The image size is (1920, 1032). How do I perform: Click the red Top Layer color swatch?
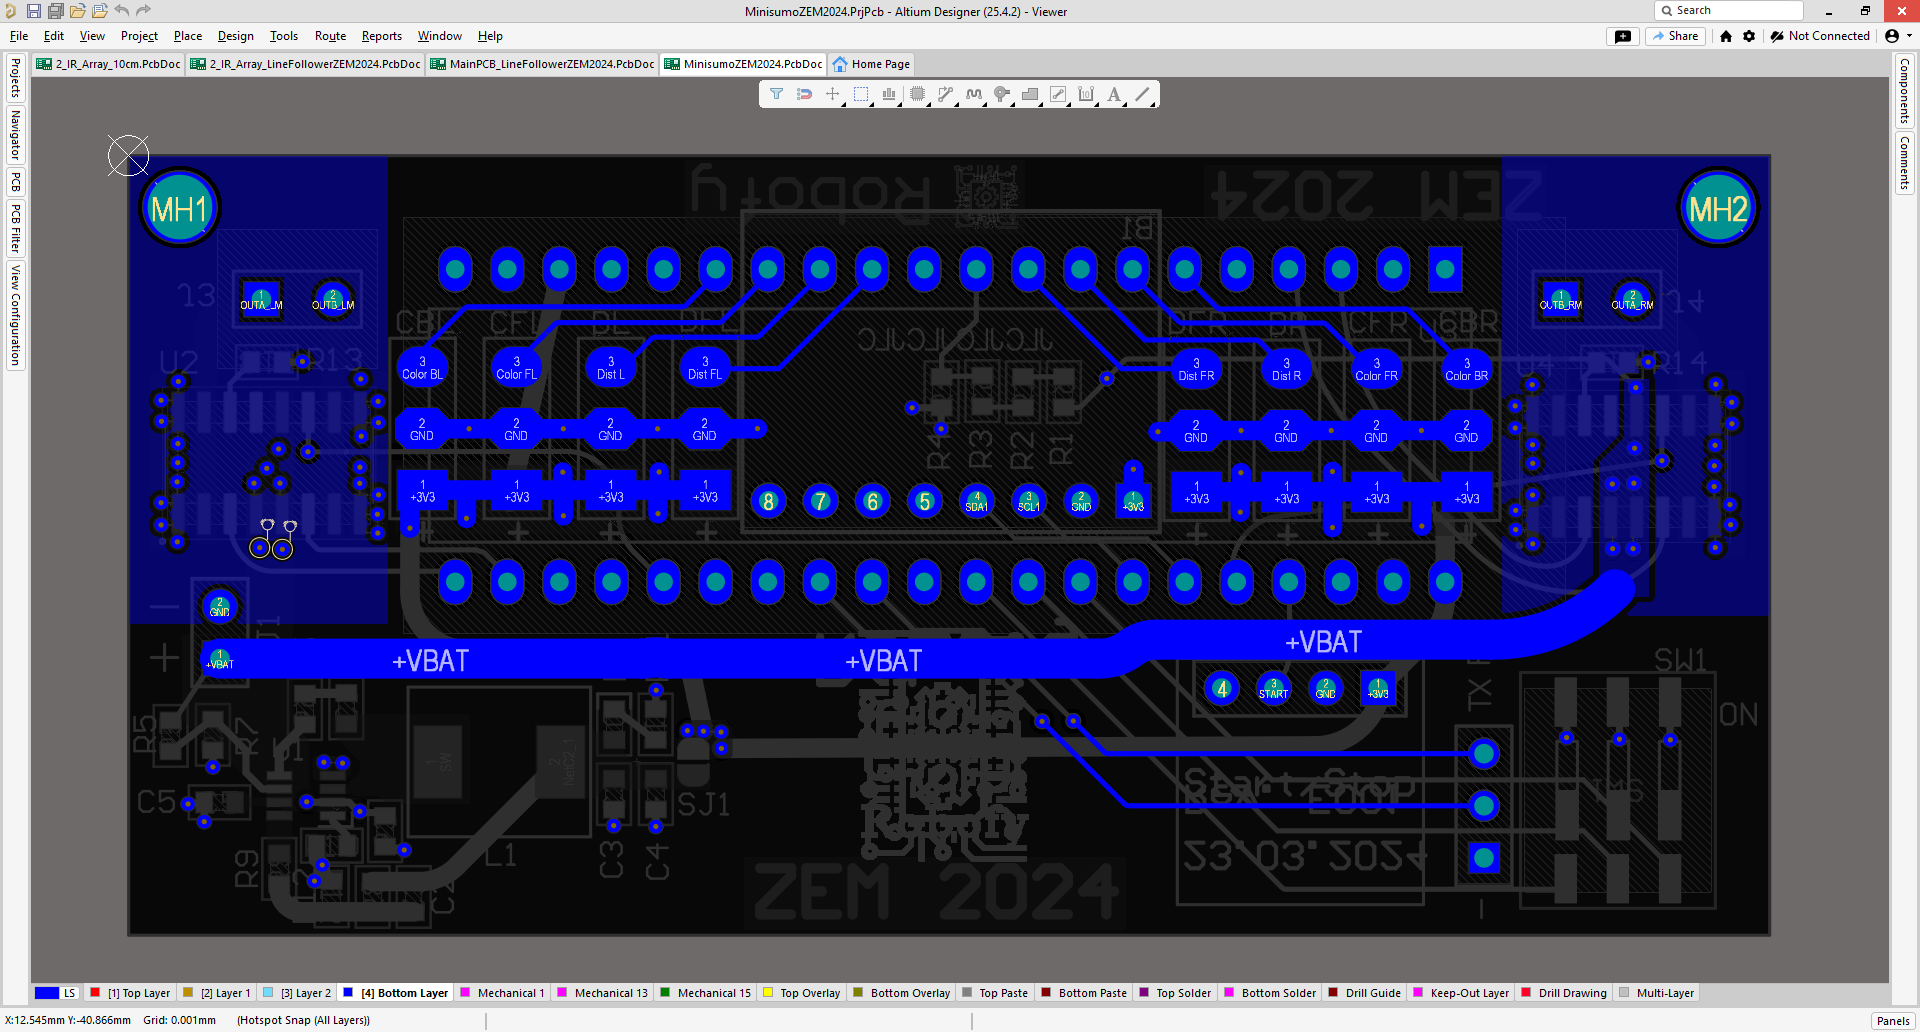tap(95, 993)
